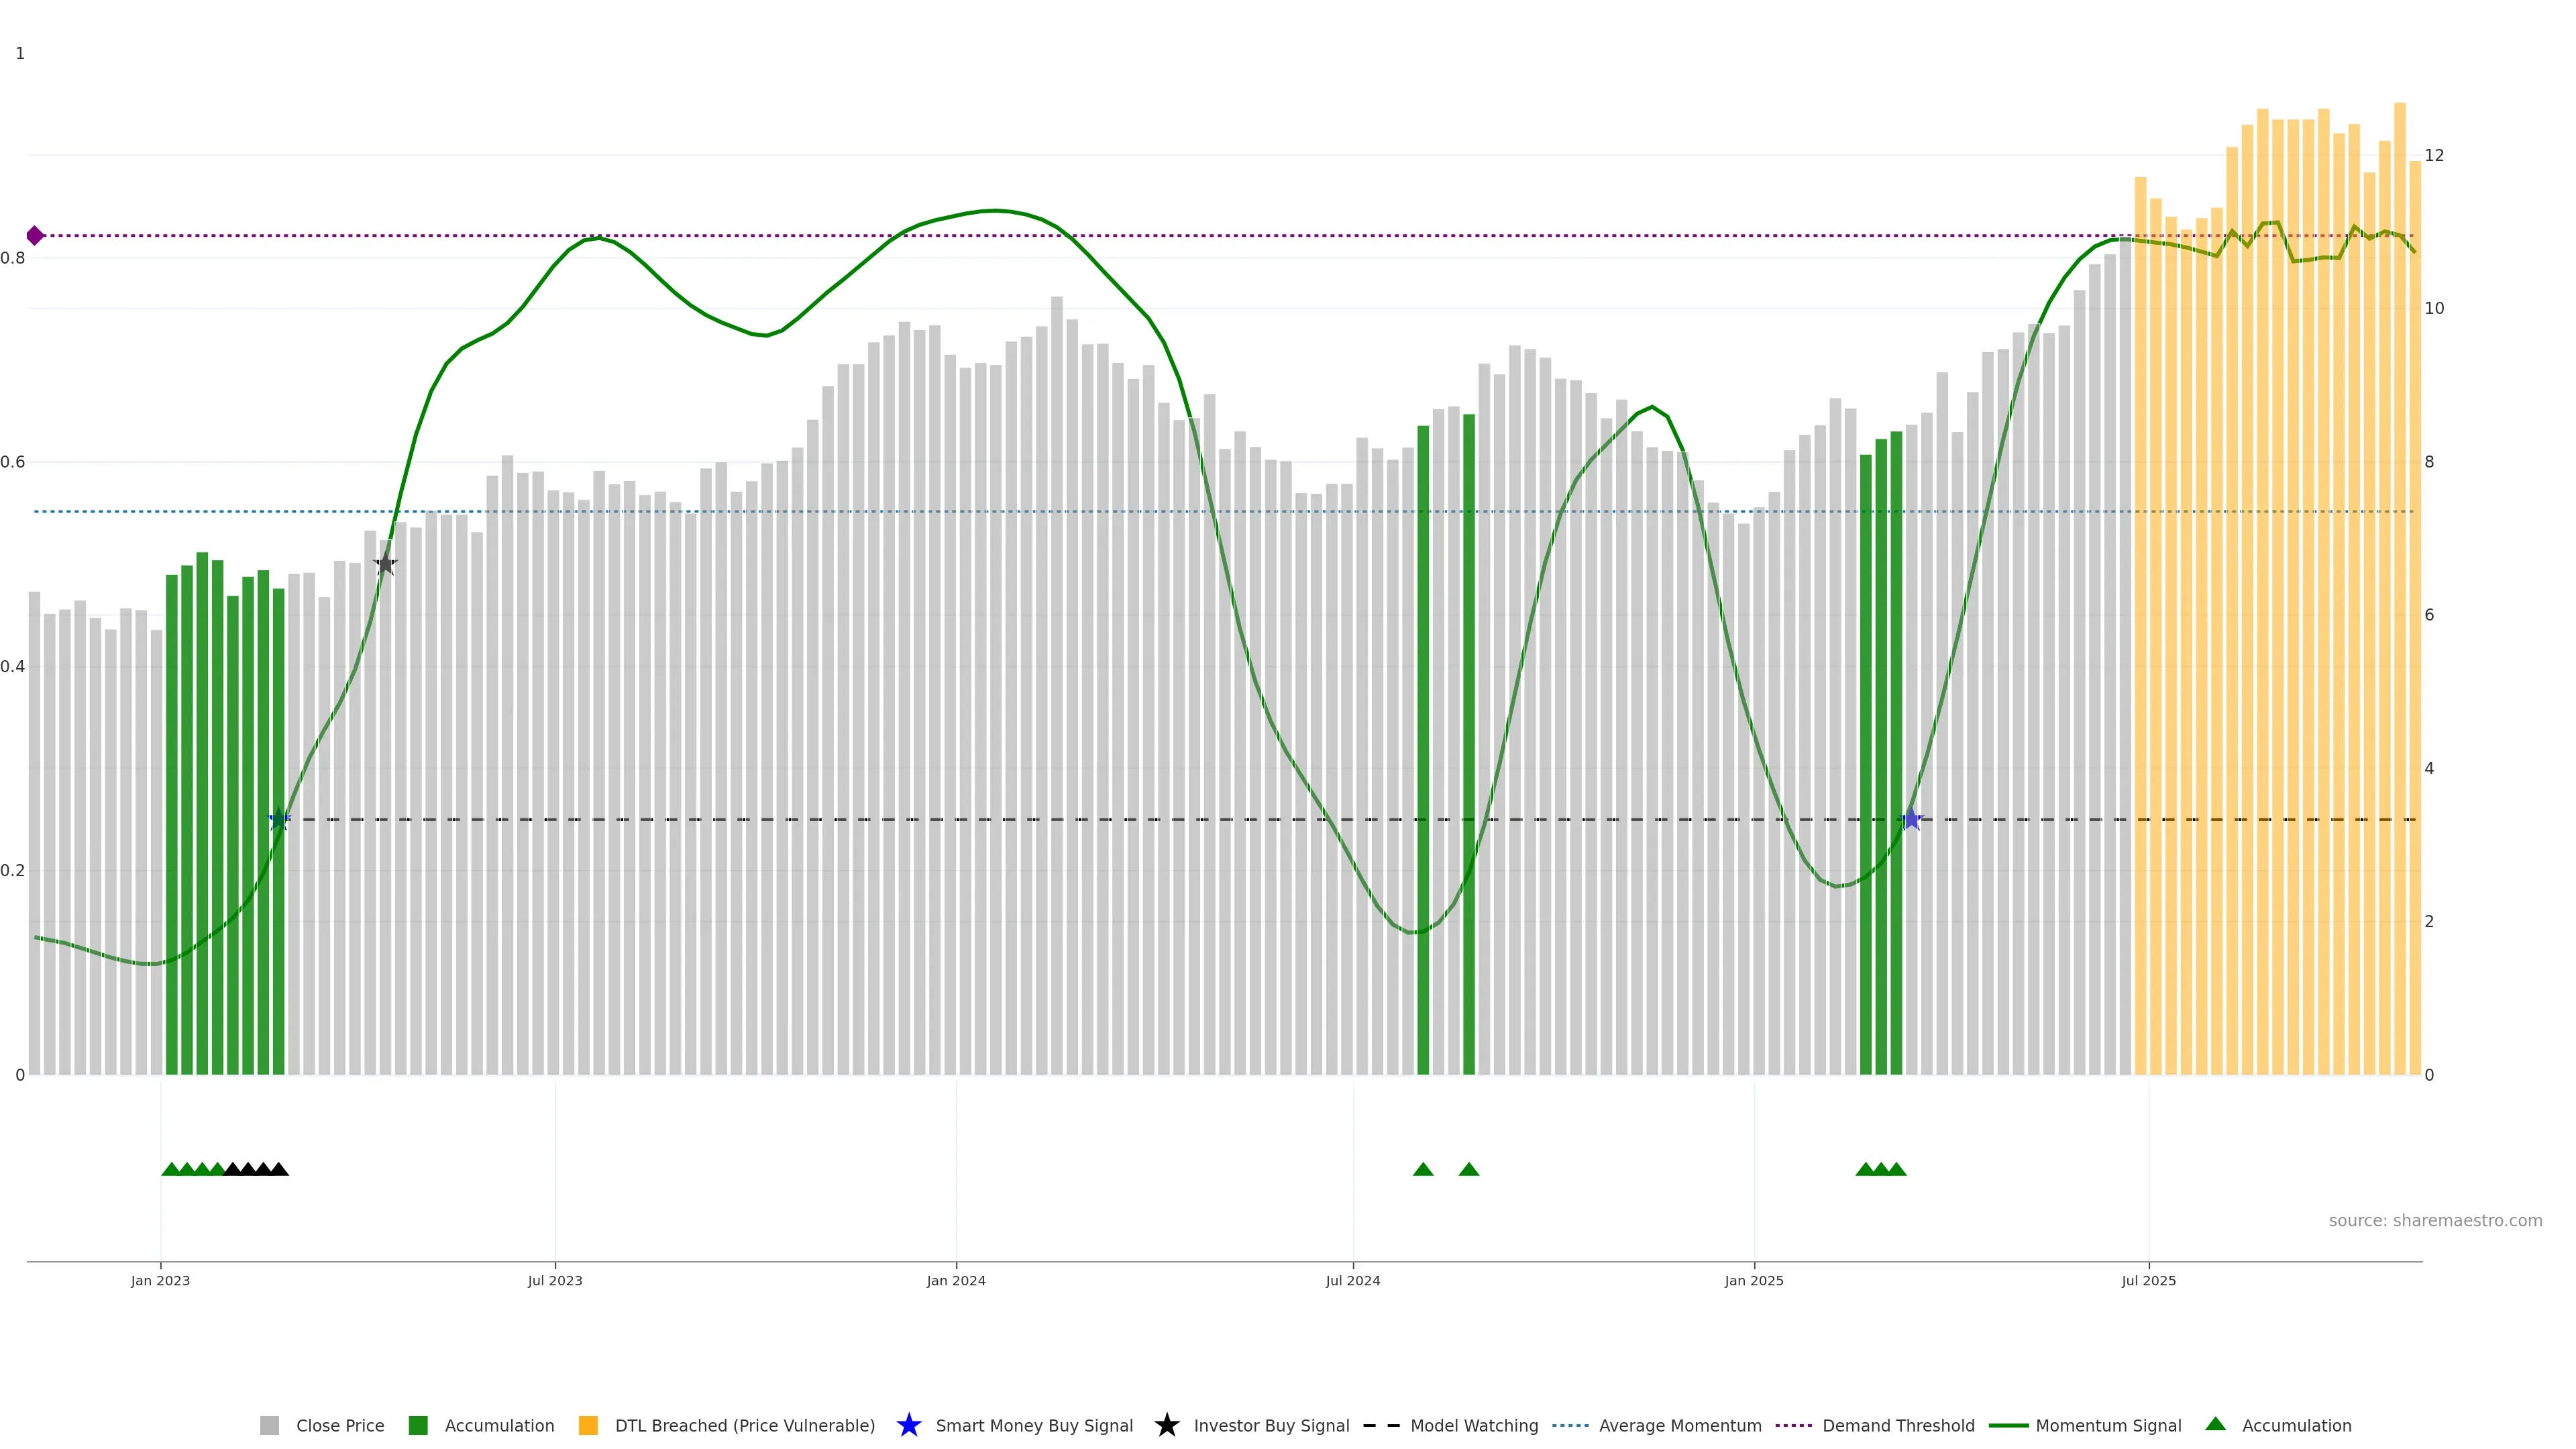Click the purple diamond Demand Threshold marker
This screenshot has width=2576, height=1449.
click(35, 236)
